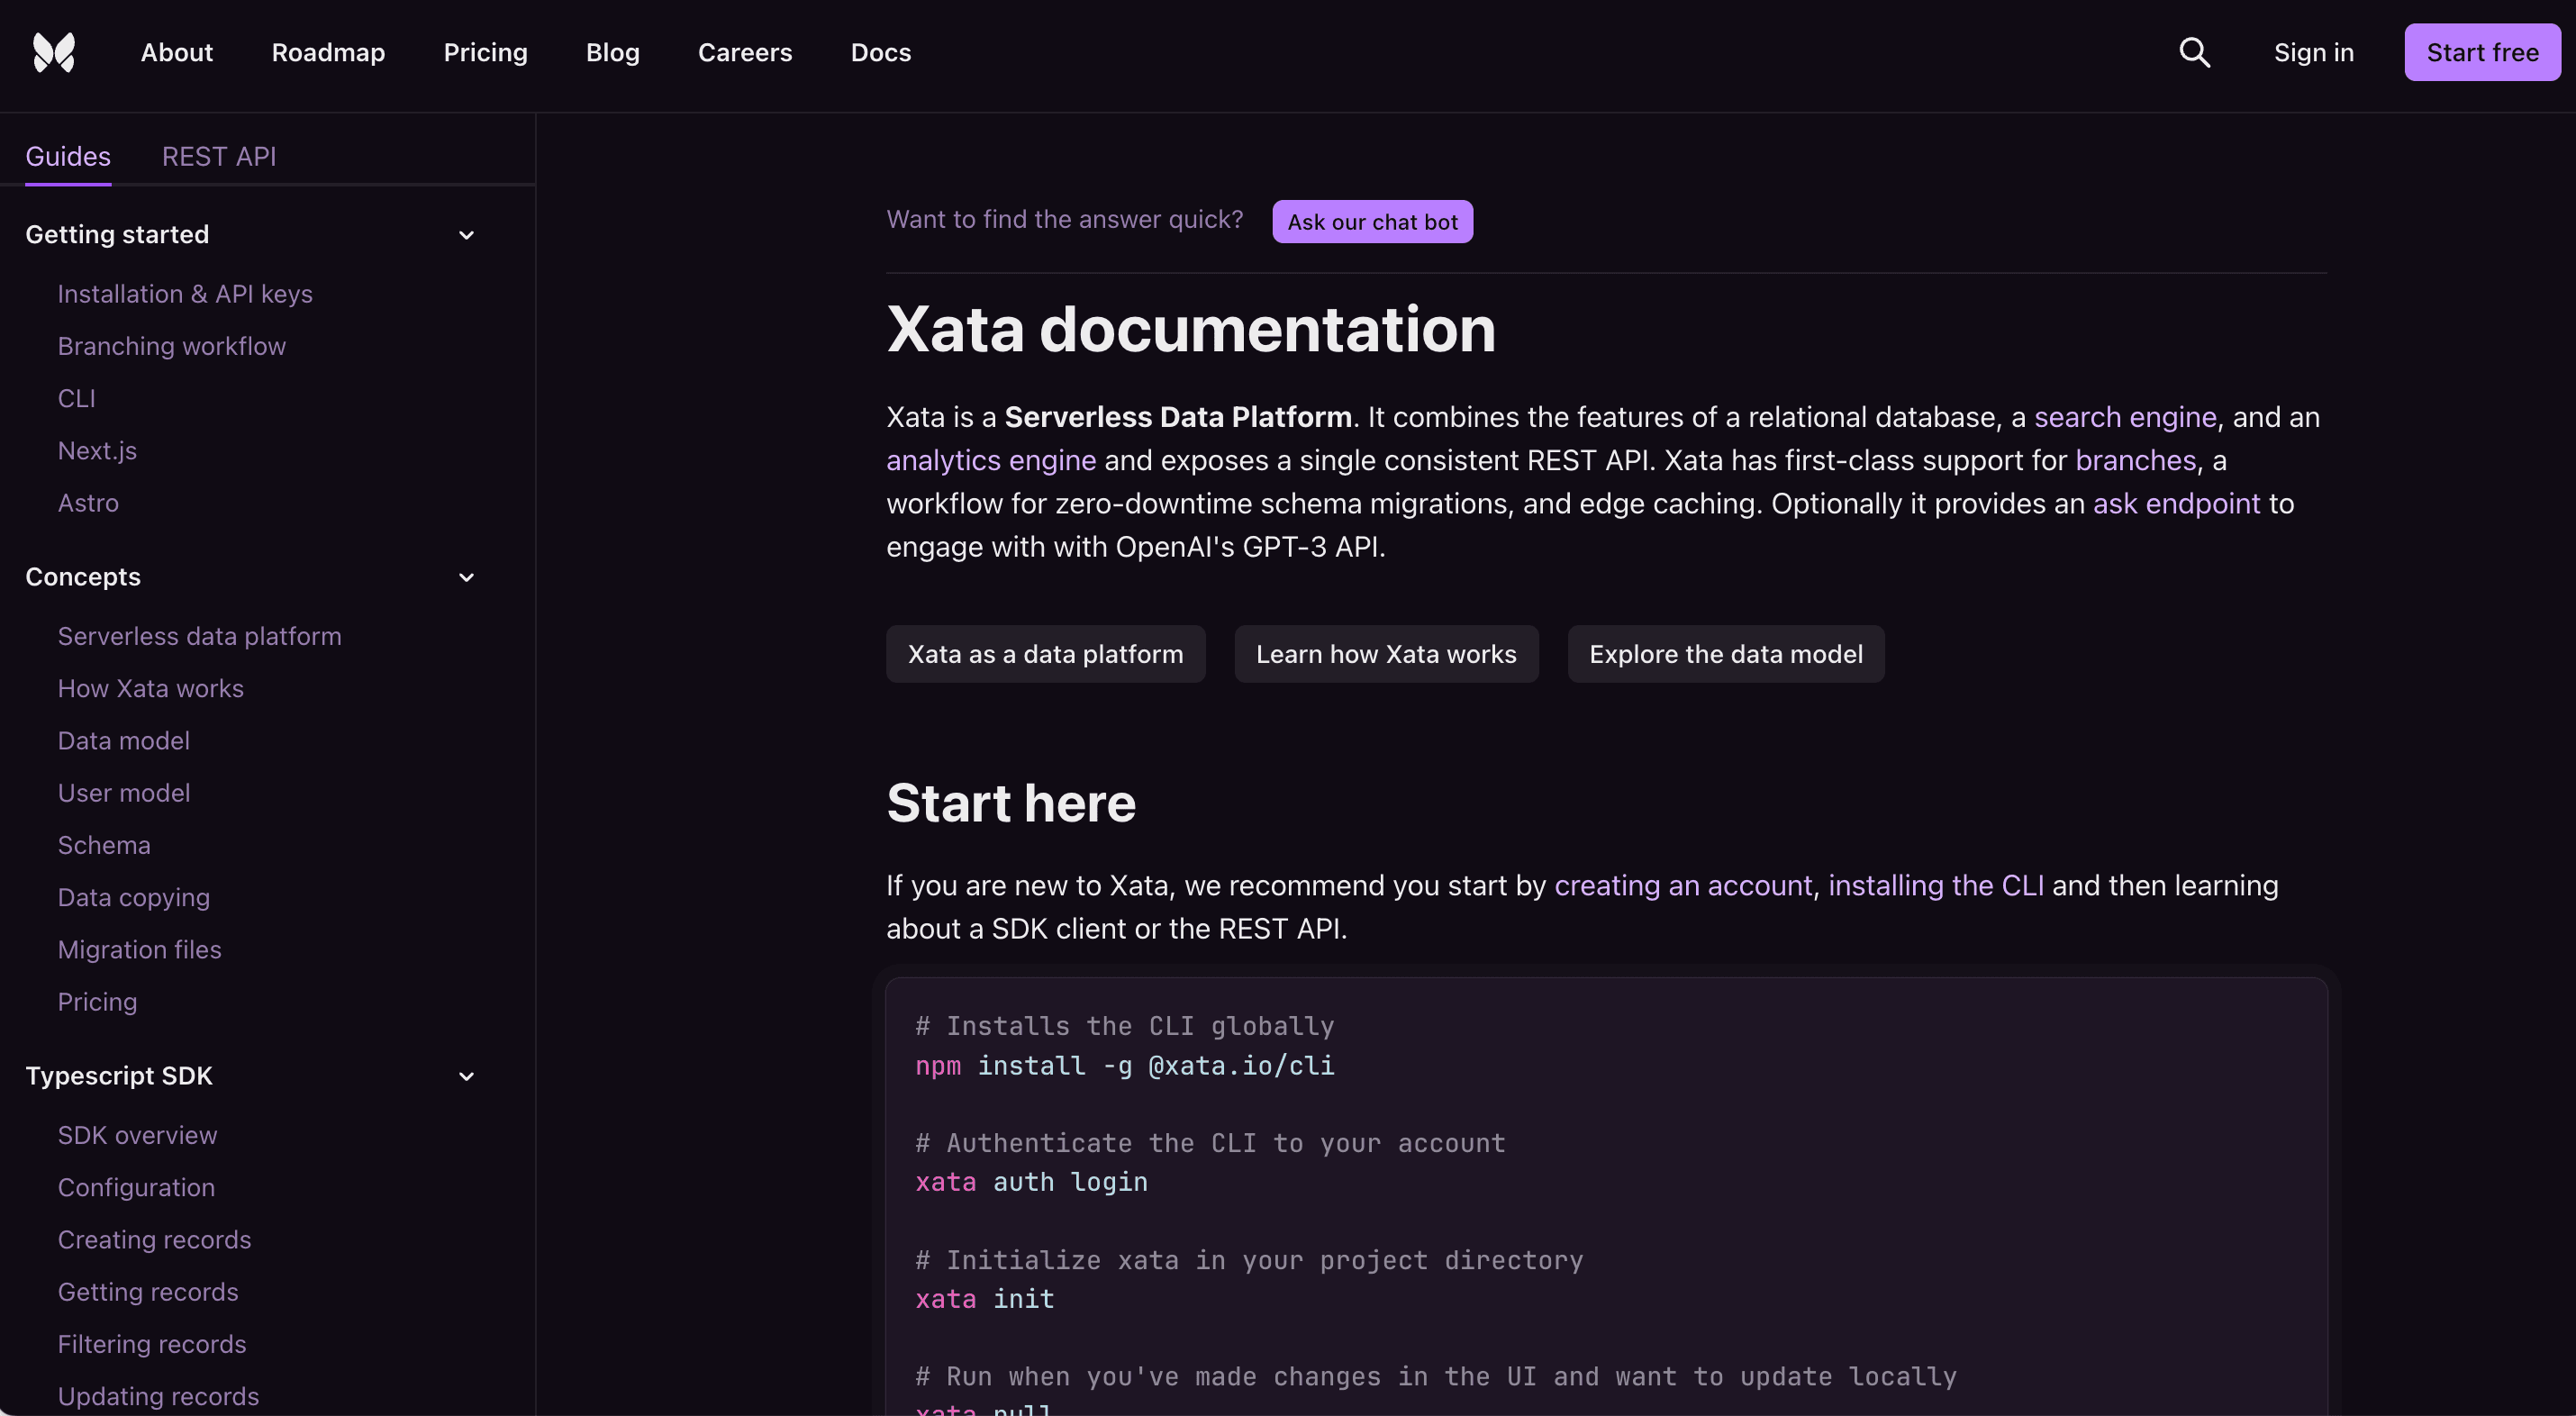This screenshot has width=2576, height=1416.
Task: Click the Concepts section heading
Action: pyautogui.click(x=83, y=577)
